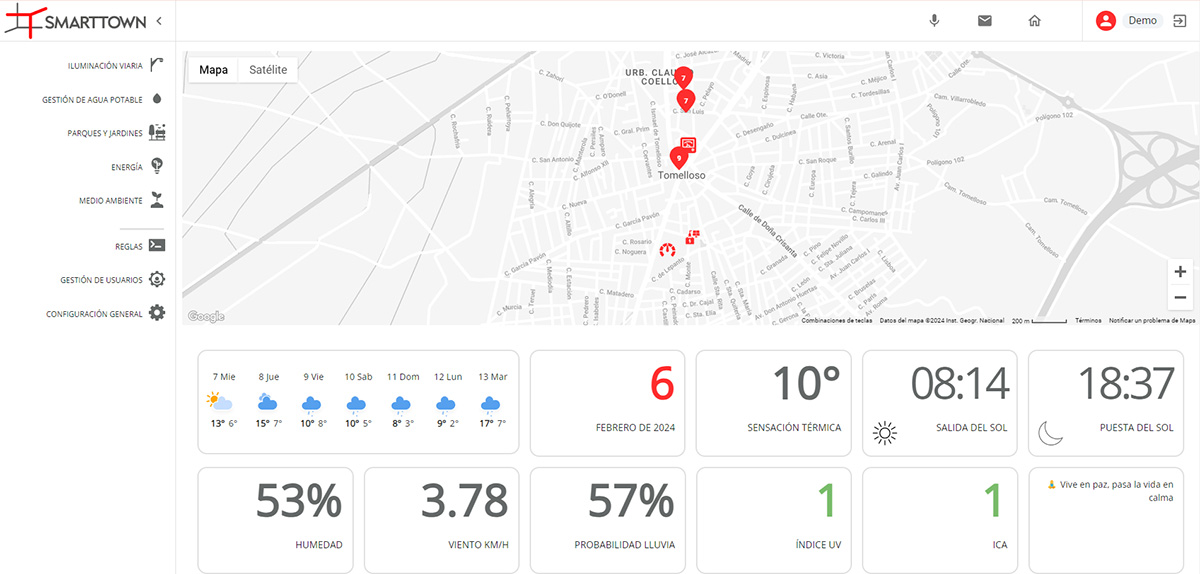Click the date value 6

(x=663, y=385)
